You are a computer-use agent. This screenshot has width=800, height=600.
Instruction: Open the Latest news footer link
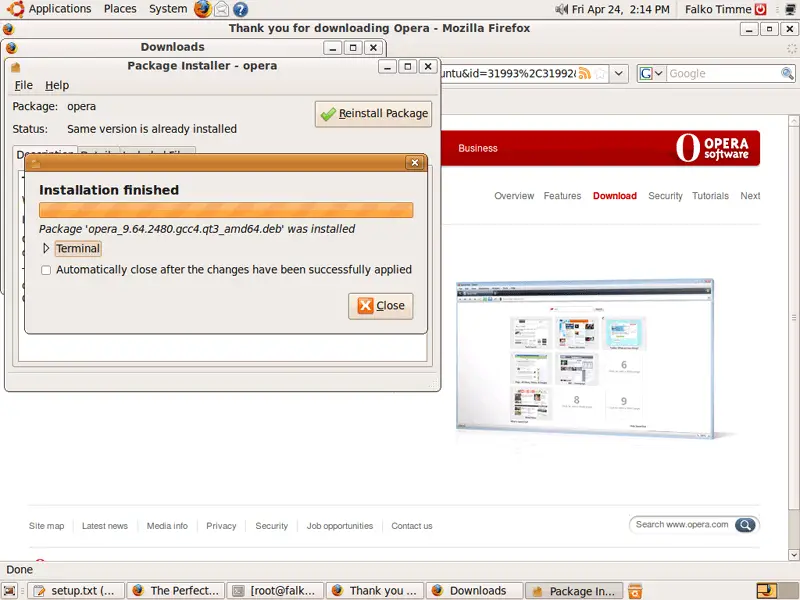pyautogui.click(x=105, y=526)
